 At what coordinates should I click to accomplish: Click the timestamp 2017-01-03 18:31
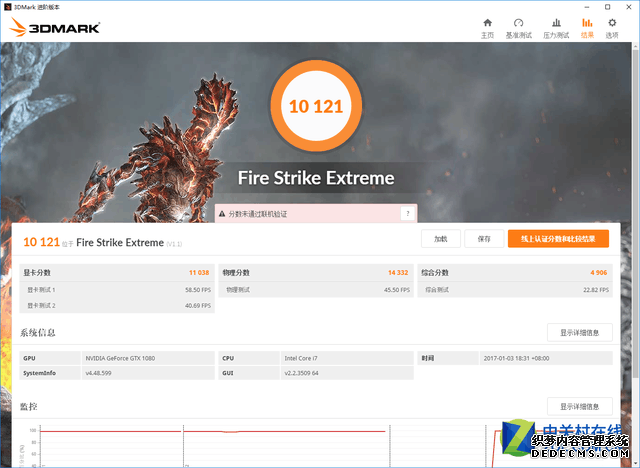click(516, 358)
